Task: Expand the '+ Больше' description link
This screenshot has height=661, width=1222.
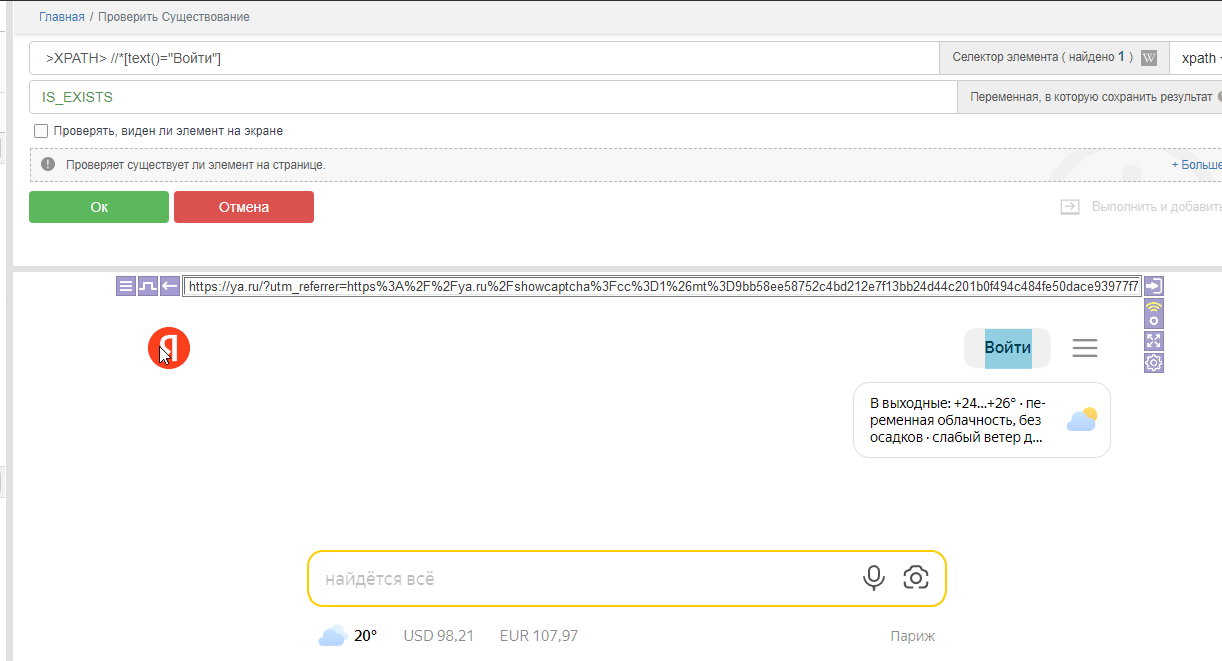Action: tap(1196, 165)
